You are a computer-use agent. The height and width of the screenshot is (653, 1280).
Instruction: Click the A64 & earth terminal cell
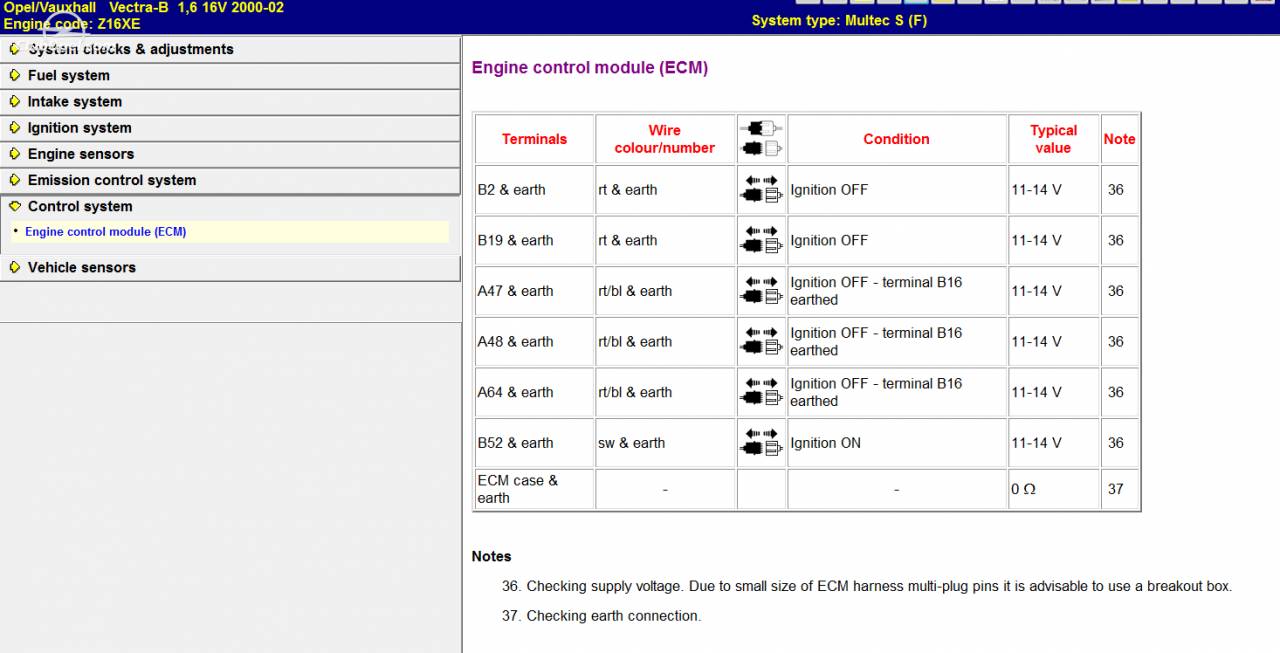click(x=534, y=392)
